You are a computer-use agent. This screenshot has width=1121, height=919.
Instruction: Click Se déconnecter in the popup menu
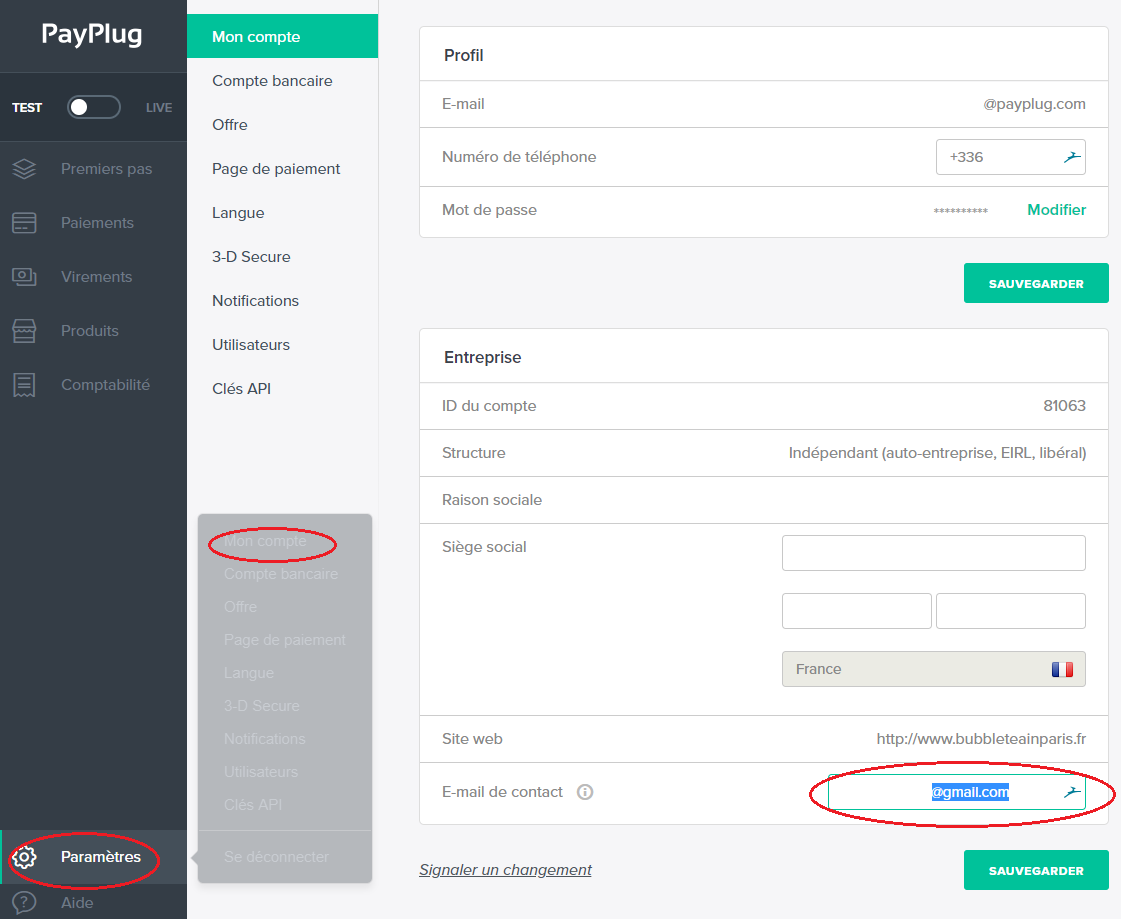coord(277,857)
